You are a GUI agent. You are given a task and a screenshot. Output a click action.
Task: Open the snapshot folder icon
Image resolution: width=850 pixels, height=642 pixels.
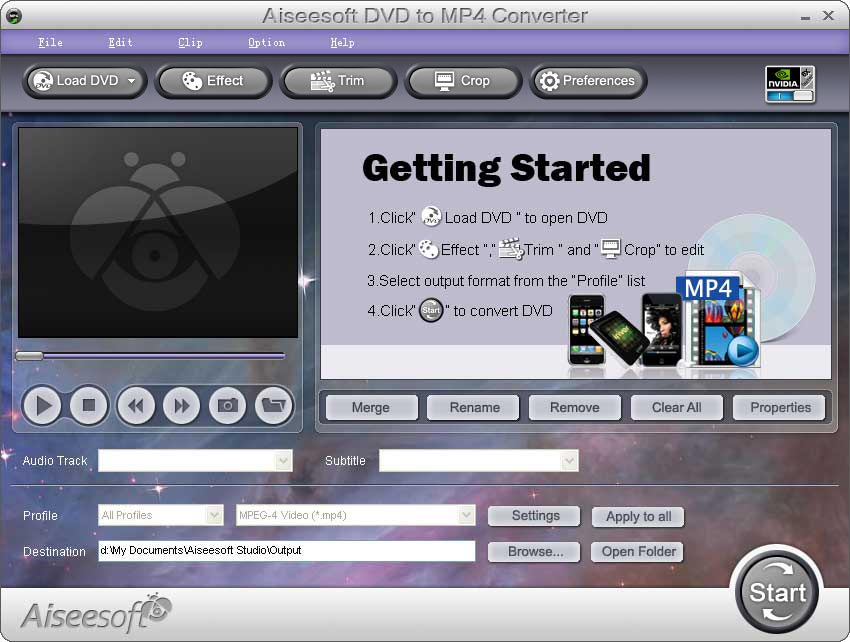click(x=274, y=405)
